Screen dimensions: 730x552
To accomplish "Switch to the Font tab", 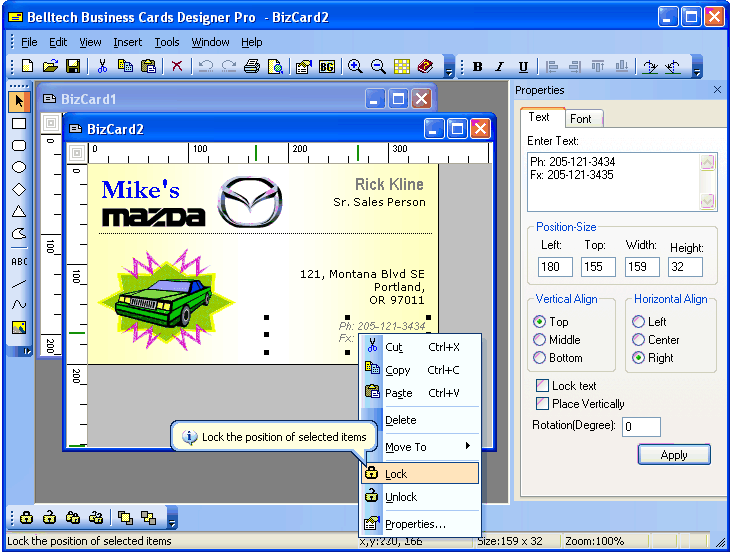I will (580, 119).
